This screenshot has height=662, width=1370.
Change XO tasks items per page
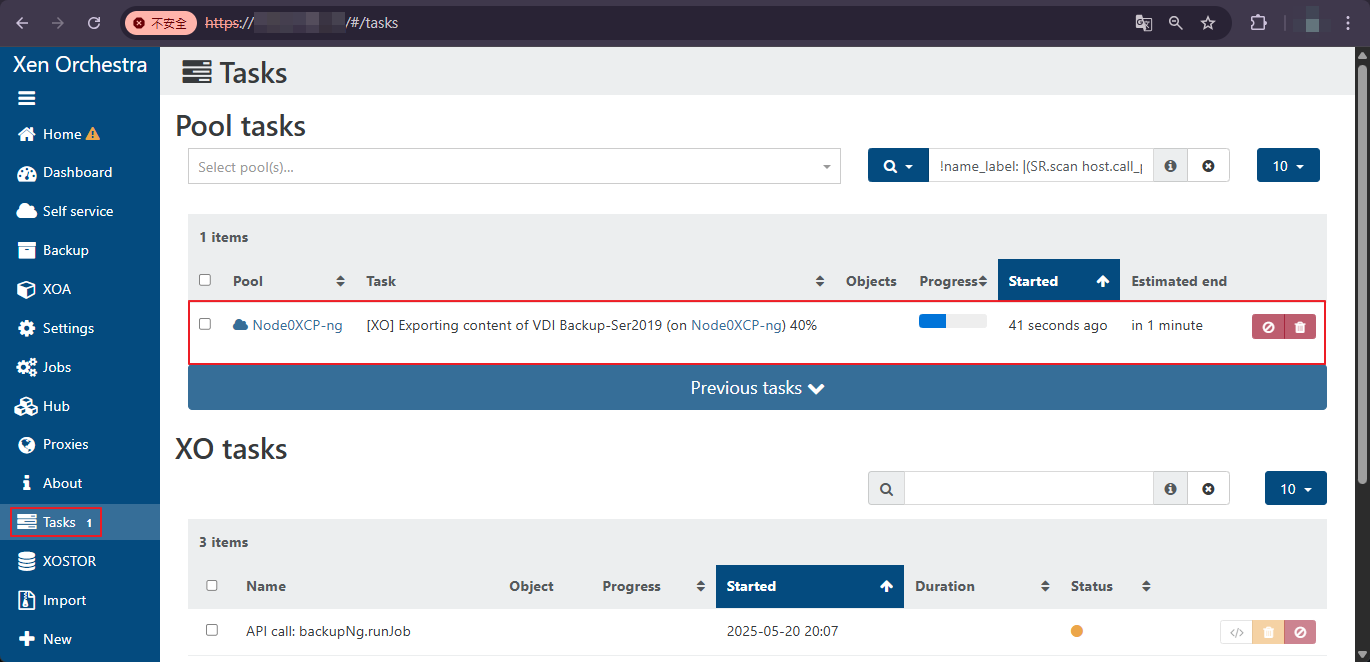coord(1296,489)
